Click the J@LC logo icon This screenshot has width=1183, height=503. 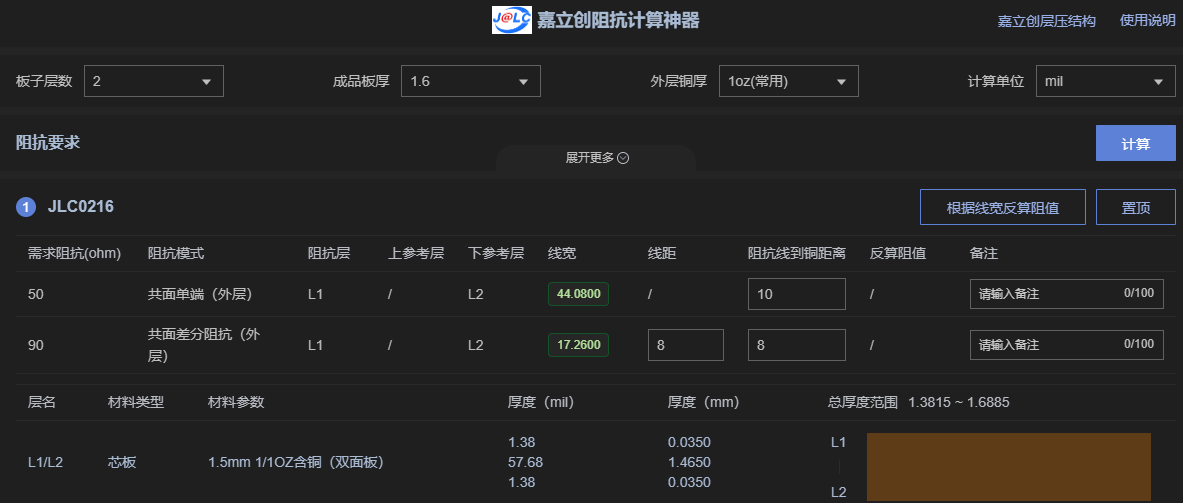coord(512,20)
